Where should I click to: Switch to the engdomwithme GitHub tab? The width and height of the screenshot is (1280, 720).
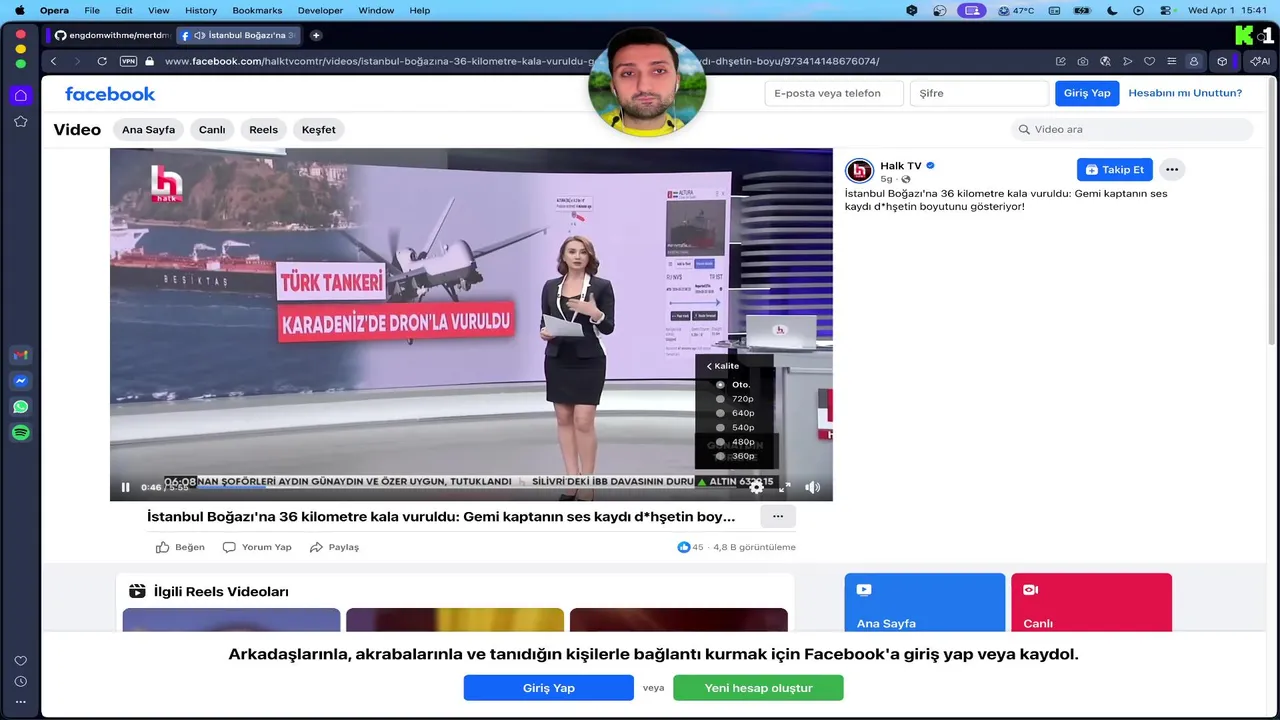(111, 35)
